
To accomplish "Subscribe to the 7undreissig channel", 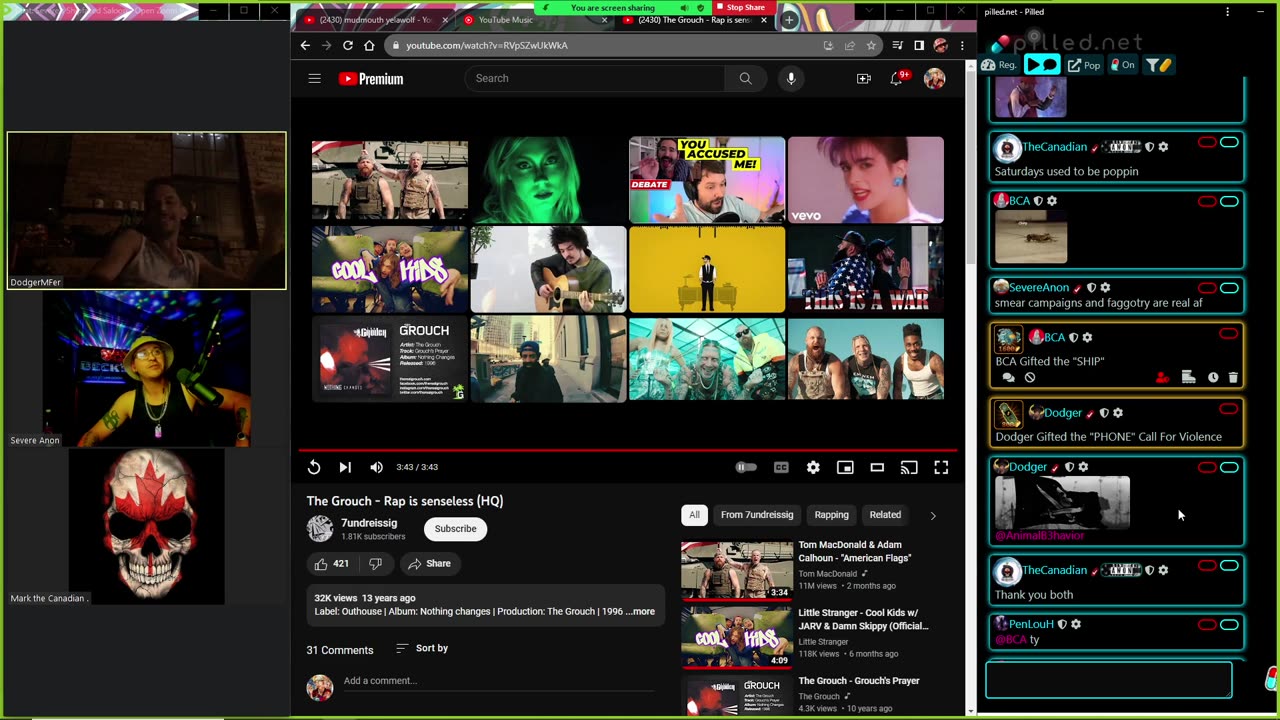I will [455, 529].
